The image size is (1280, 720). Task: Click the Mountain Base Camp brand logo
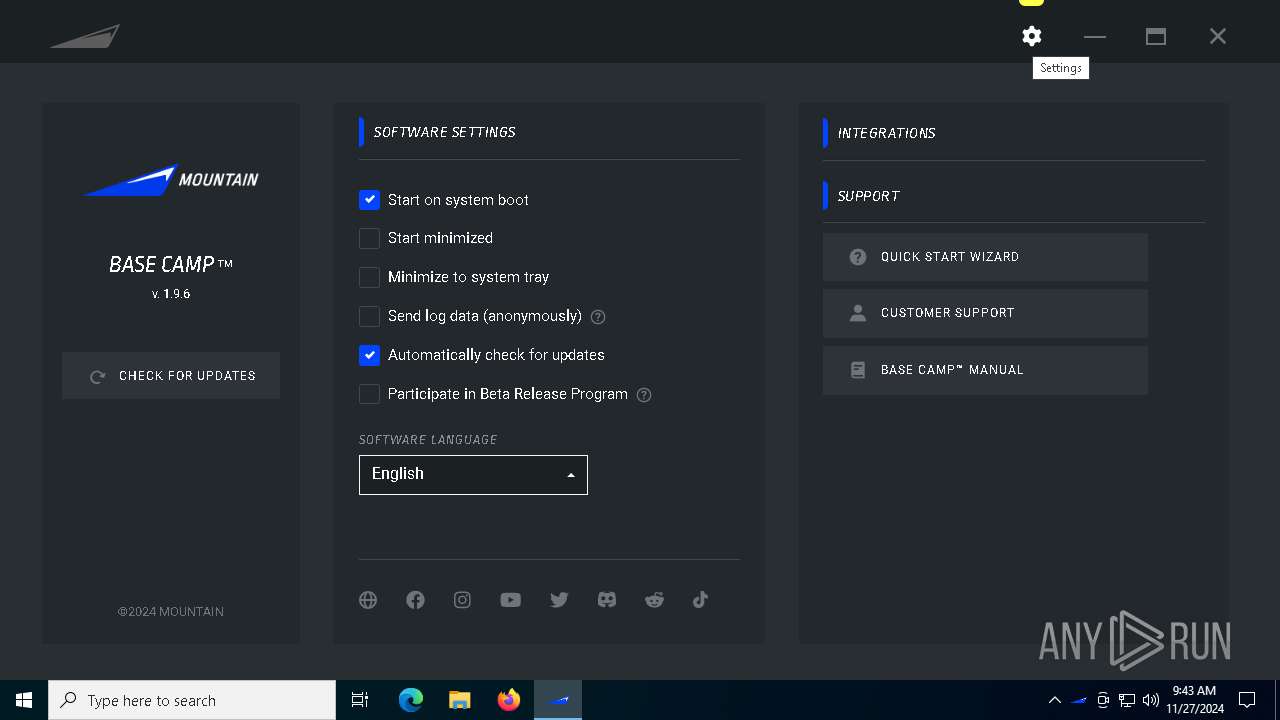coord(171,180)
